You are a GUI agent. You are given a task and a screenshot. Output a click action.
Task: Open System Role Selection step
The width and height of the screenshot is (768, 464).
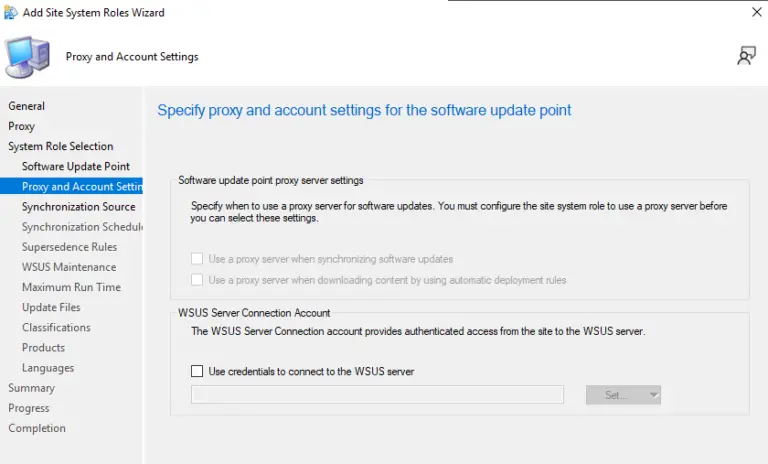(61, 146)
